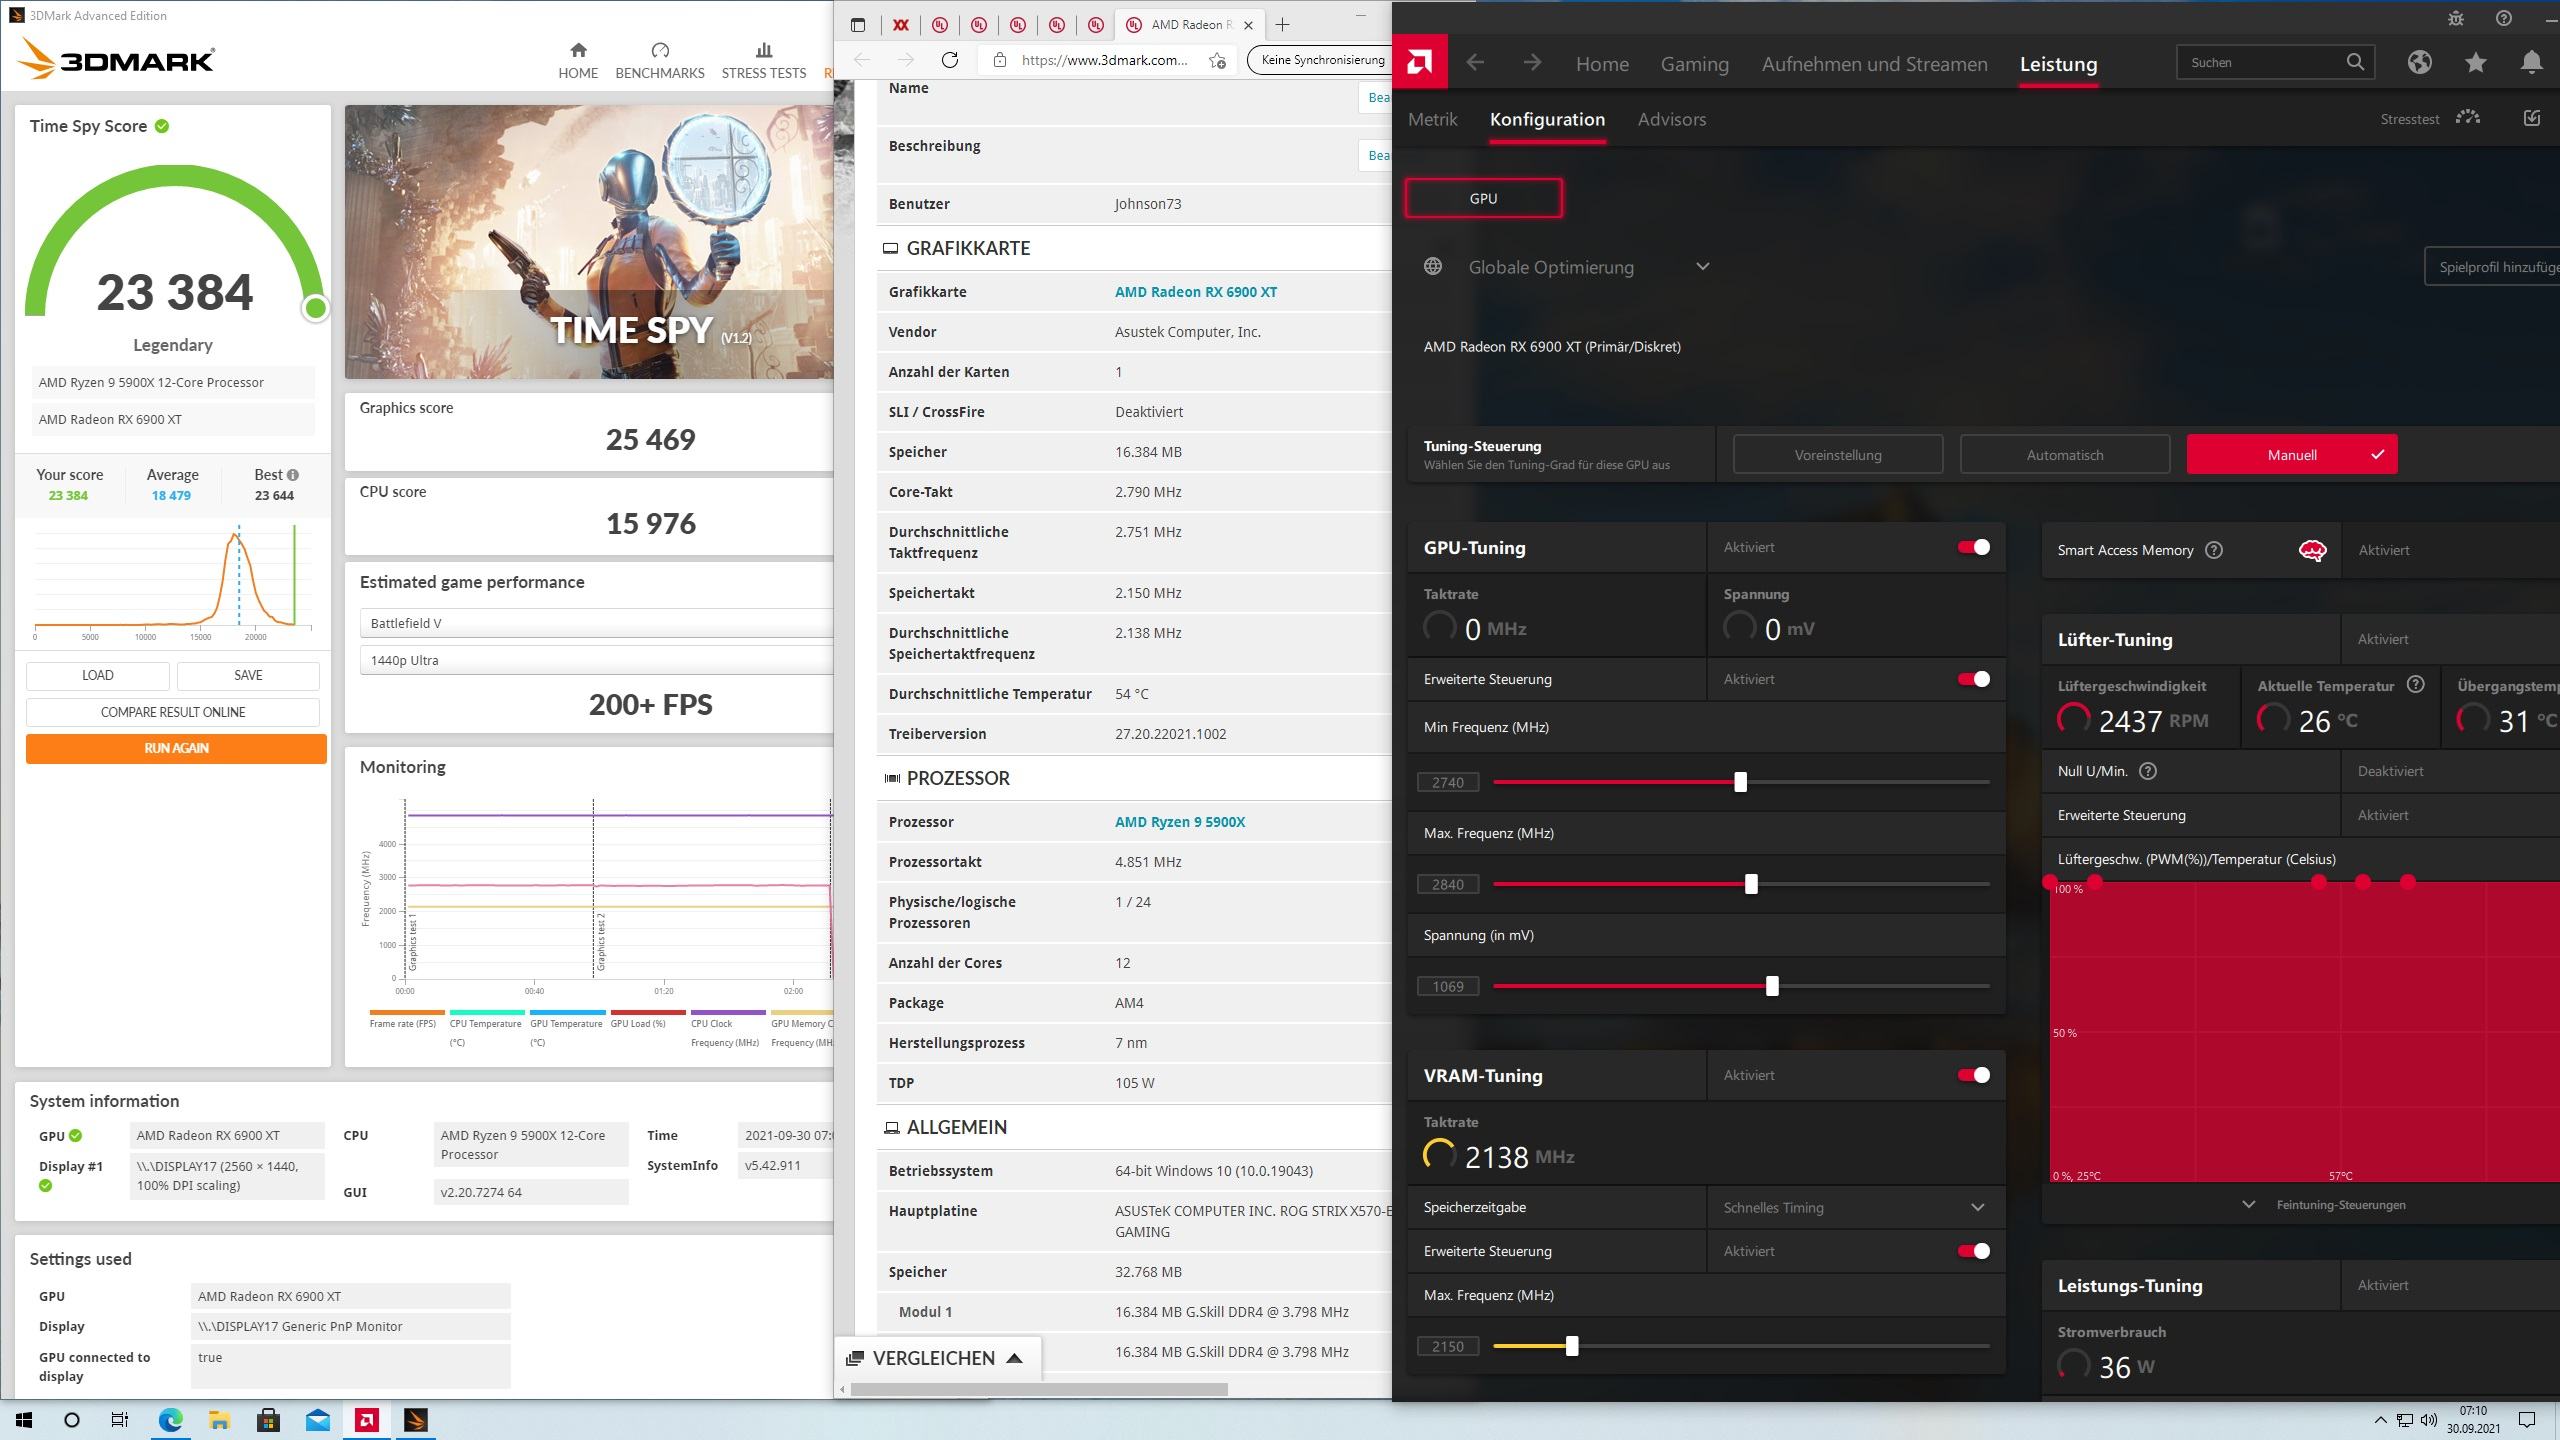Image resolution: width=2560 pixels, height=1440 pixels.
Task: Click the search magnifier in Radeon Software
Action: [x=2355, y=62]
